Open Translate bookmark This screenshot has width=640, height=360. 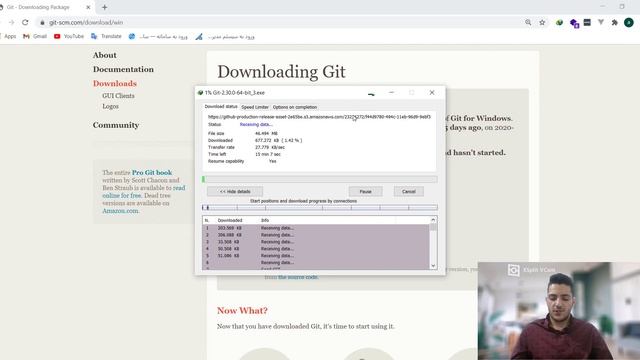(106, 36)
